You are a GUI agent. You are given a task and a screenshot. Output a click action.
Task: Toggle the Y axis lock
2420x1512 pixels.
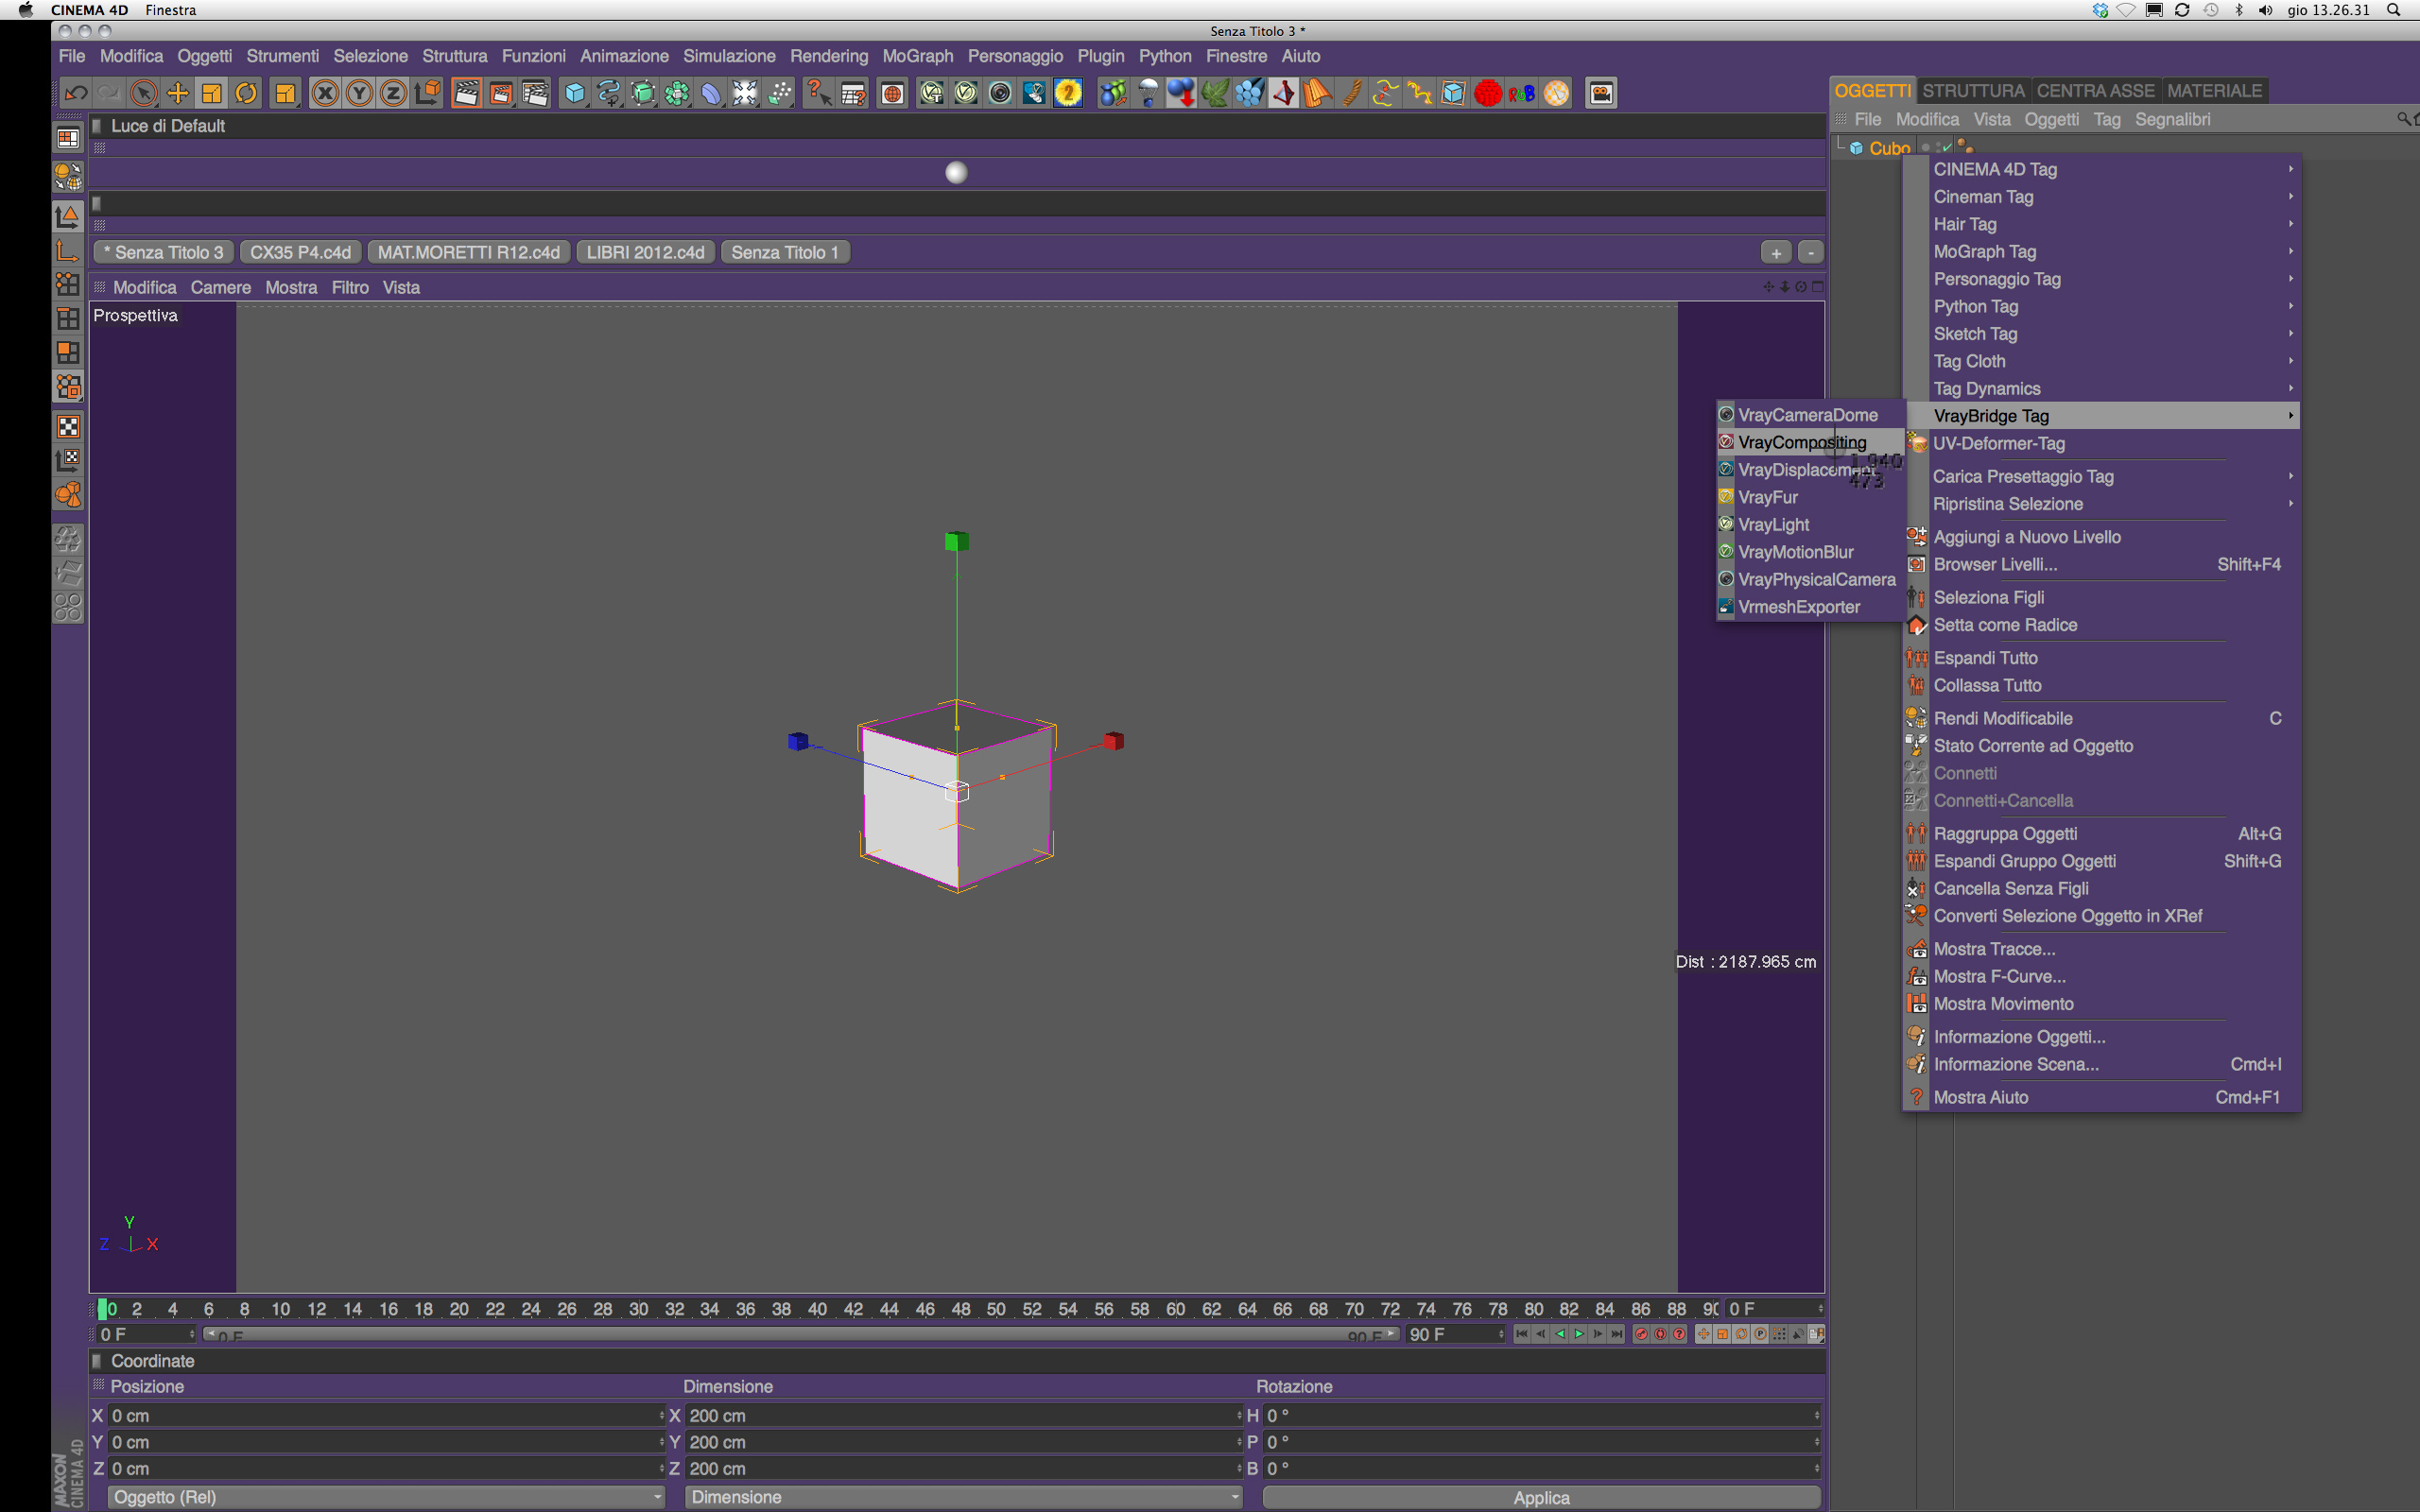pyautogui.click(x=359, y=93)
